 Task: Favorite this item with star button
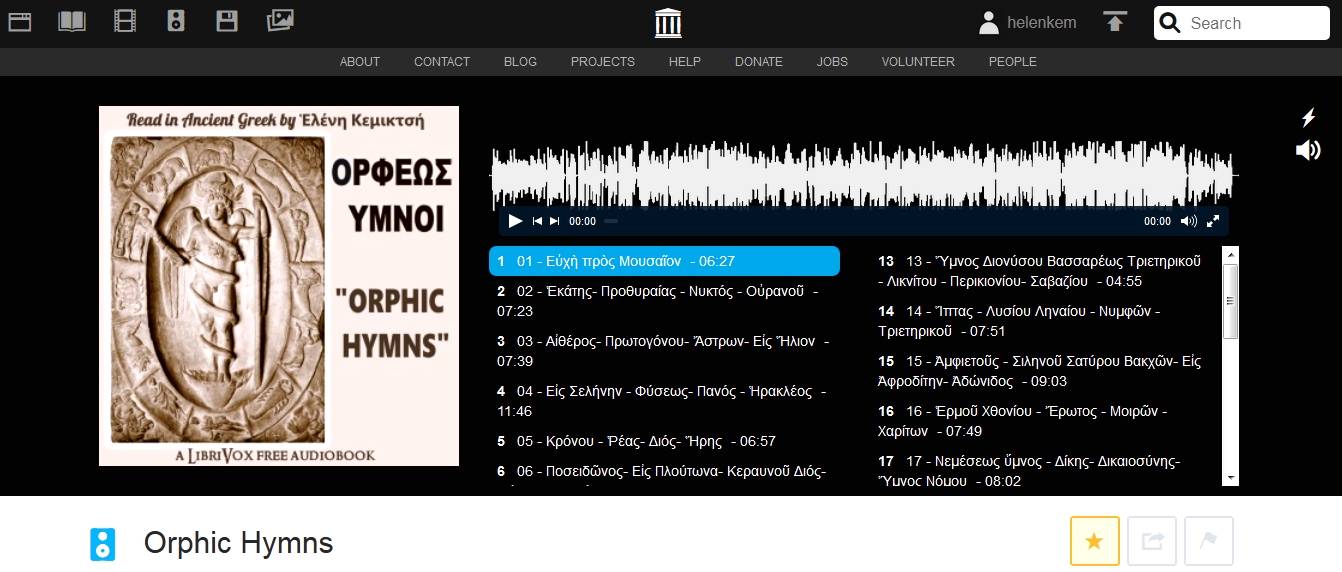point(1094,541)
